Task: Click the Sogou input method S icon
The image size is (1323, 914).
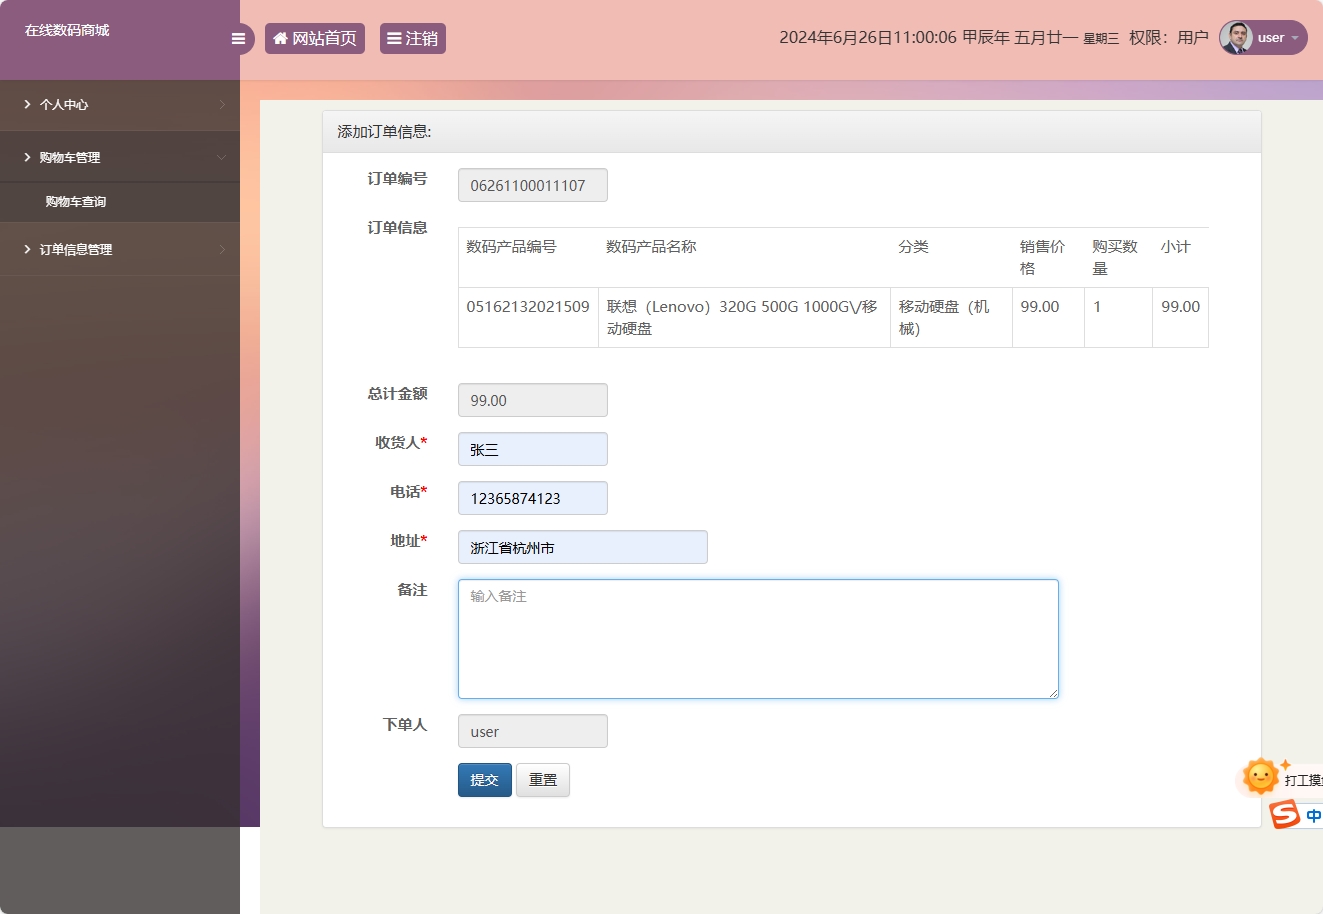Action: 1283,813
